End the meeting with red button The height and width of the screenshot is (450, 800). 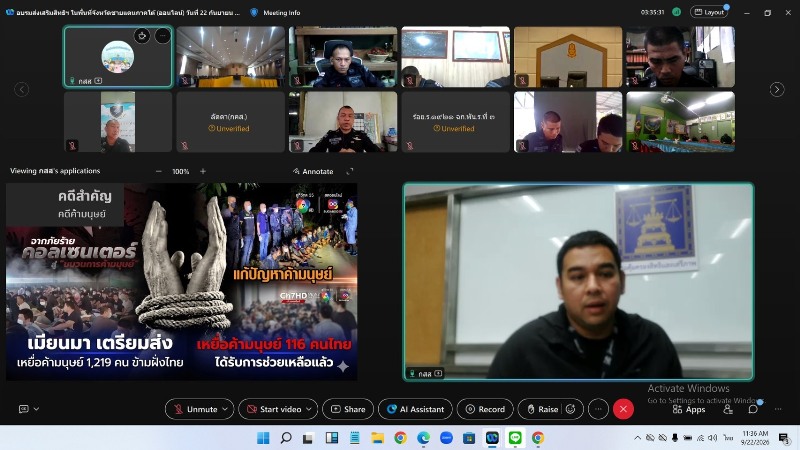click(x=623, y=409)
